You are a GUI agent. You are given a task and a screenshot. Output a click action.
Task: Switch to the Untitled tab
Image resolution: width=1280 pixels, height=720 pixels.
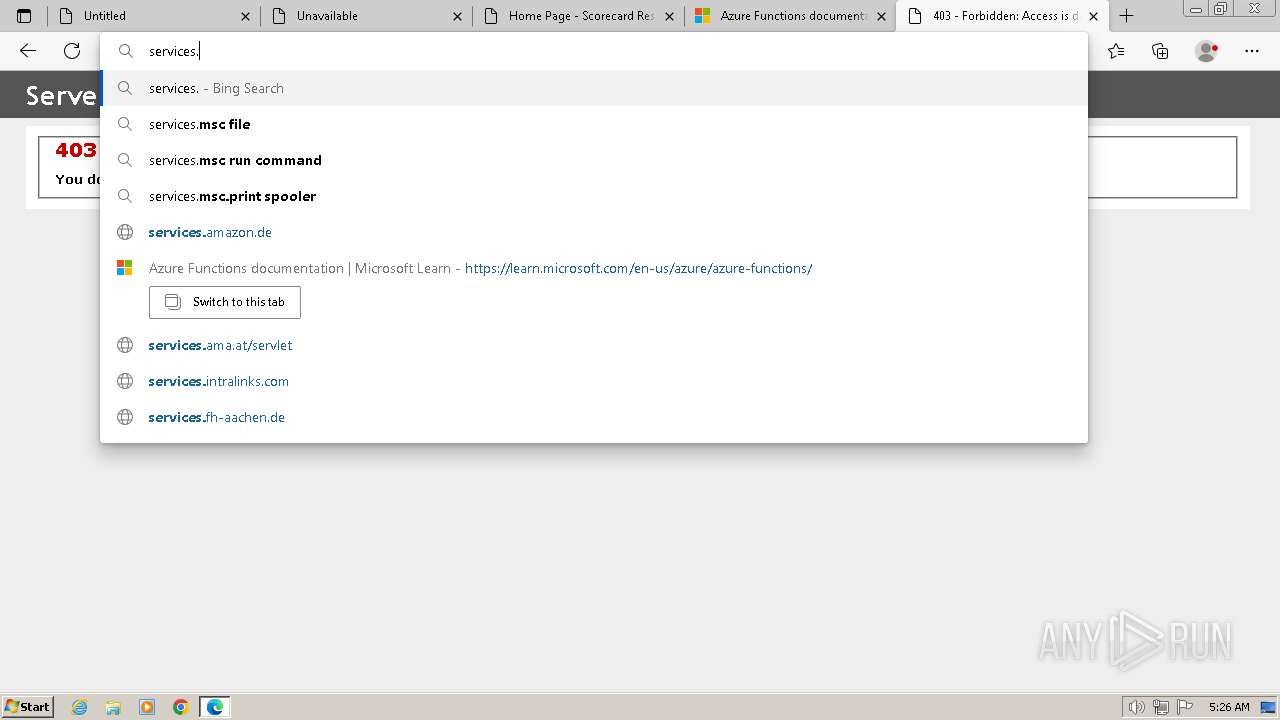pos(154,16)
